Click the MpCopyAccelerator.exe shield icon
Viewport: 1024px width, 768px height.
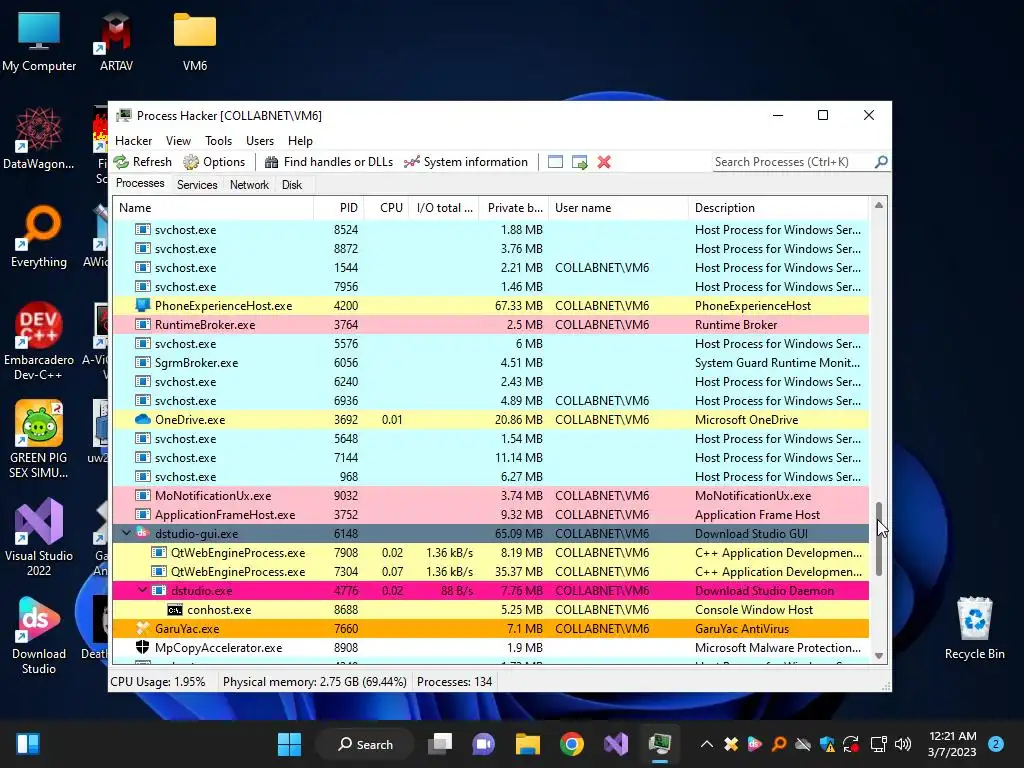(x=142, y=647)
